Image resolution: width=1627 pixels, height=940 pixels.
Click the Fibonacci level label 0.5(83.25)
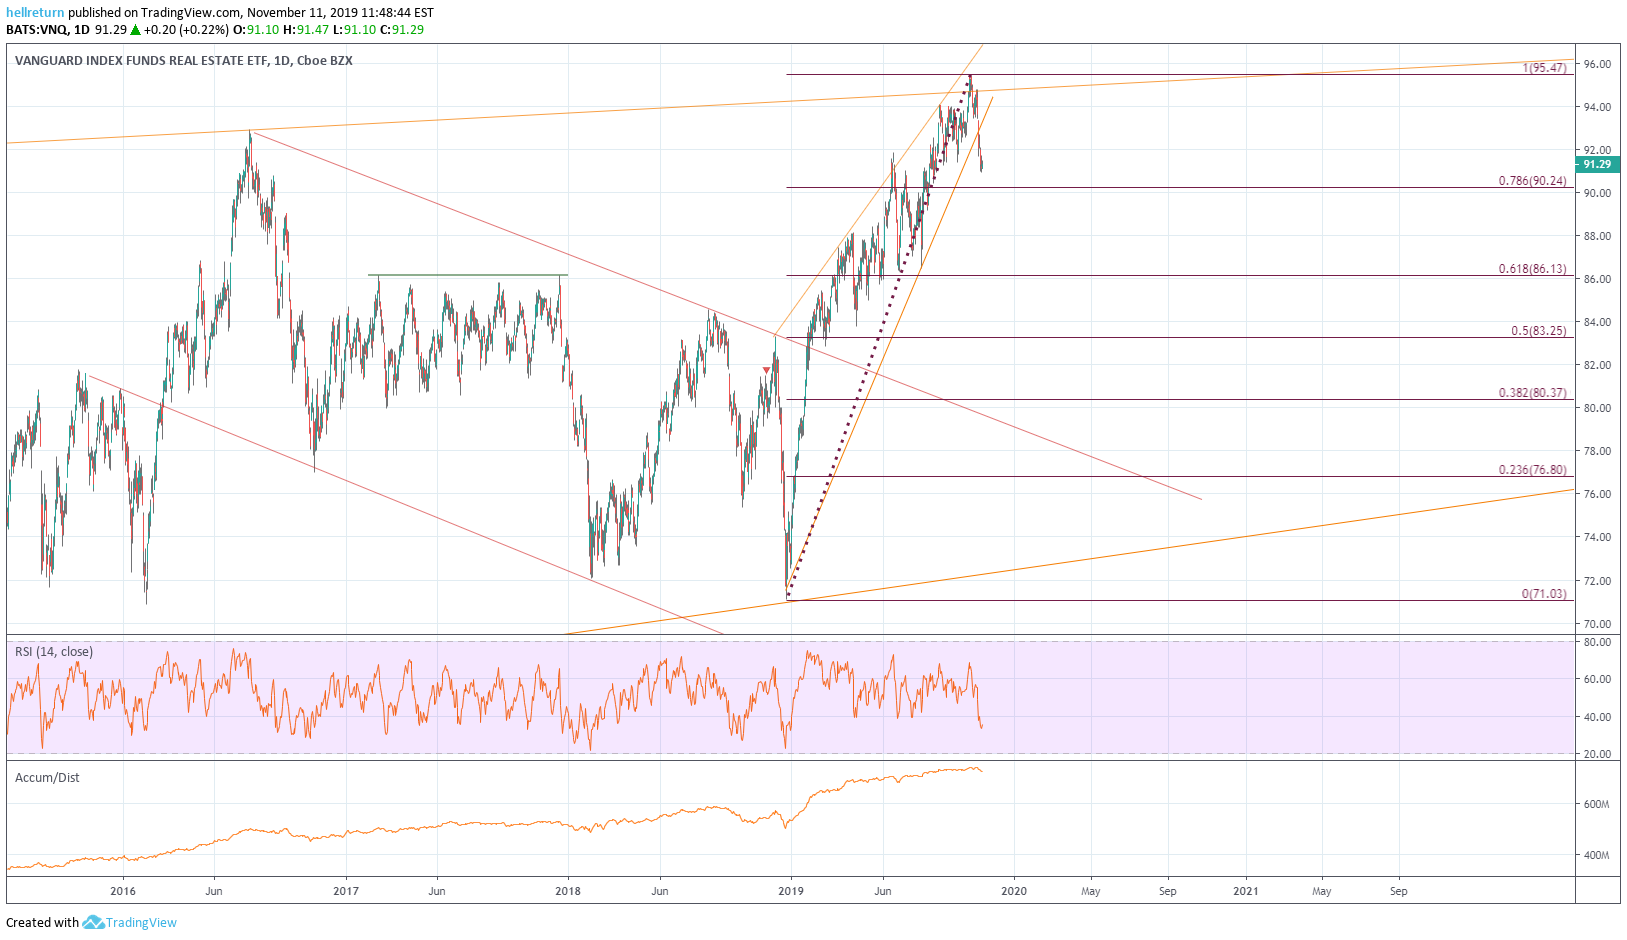click(x=1539, y=331)
